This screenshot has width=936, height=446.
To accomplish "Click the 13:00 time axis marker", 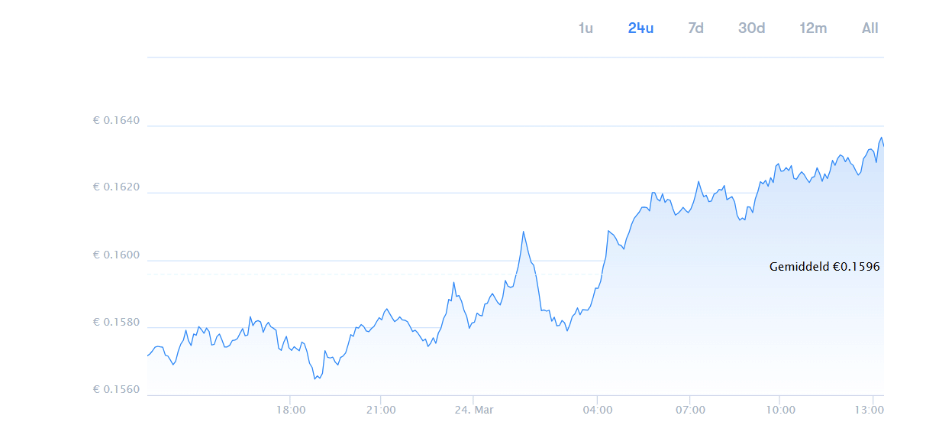I will [x=871, y=410].
